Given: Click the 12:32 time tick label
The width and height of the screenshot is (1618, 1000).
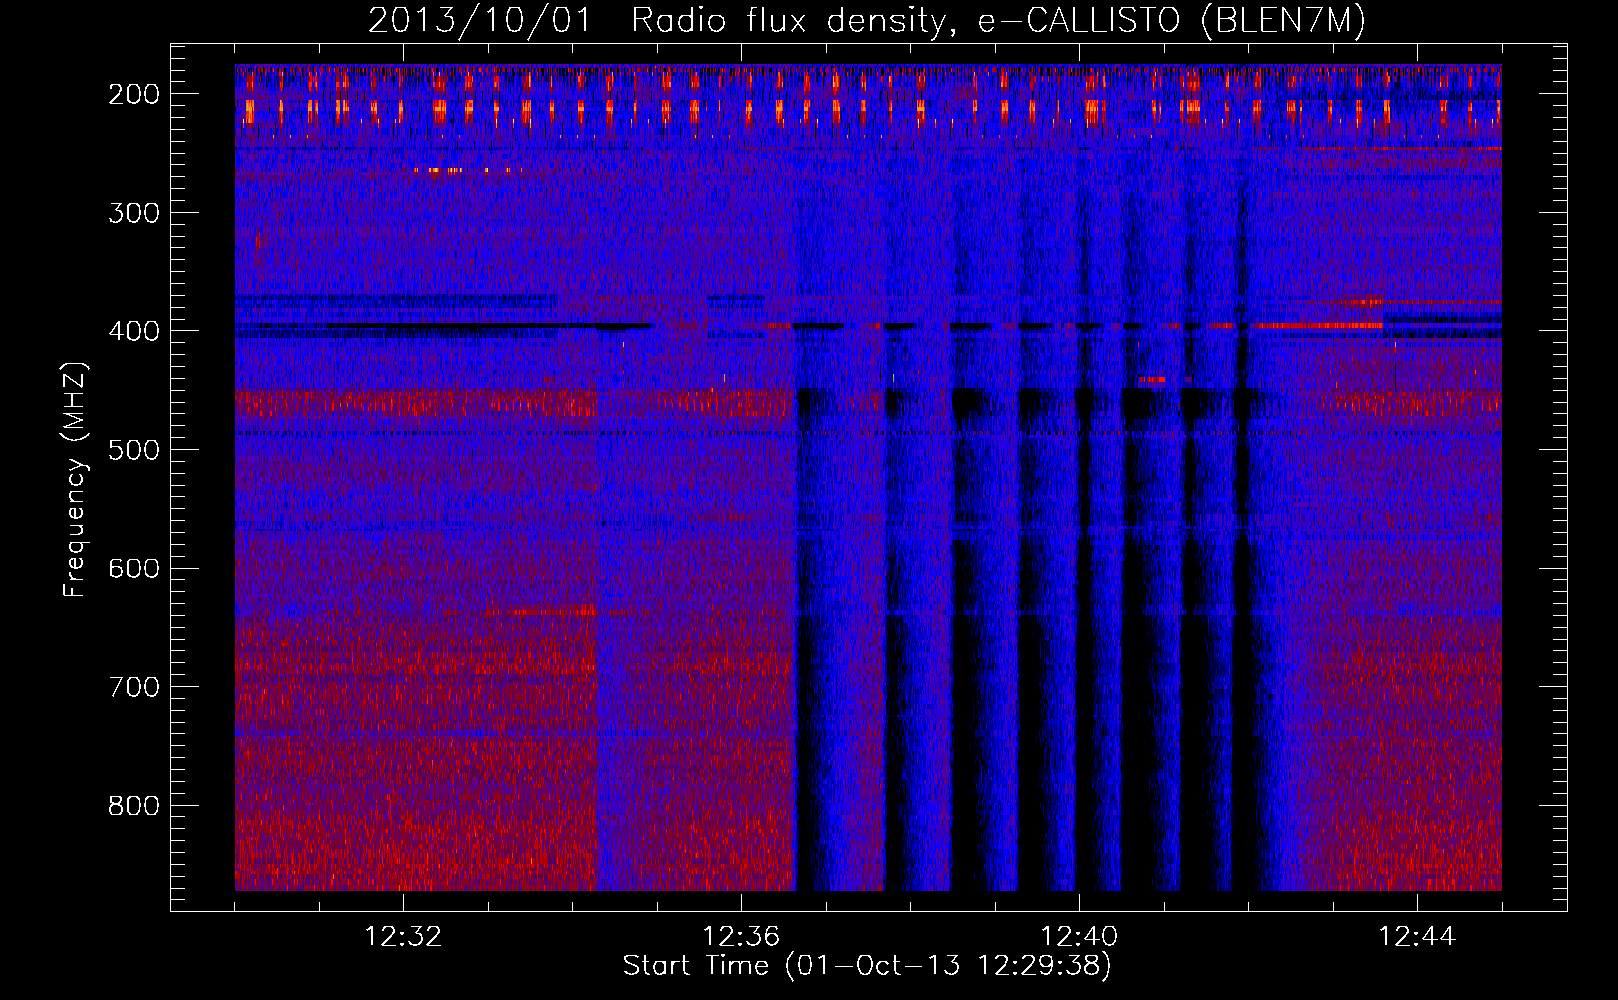Looking at the screenshot, I should click(403, 937).
